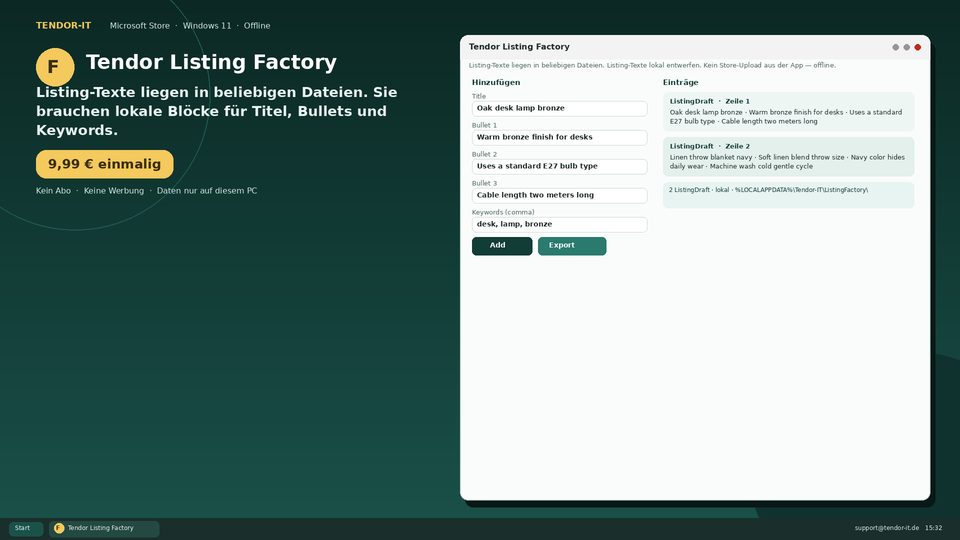
Task: Click the yellow F logo badge
Action: (x=55, y=67)
